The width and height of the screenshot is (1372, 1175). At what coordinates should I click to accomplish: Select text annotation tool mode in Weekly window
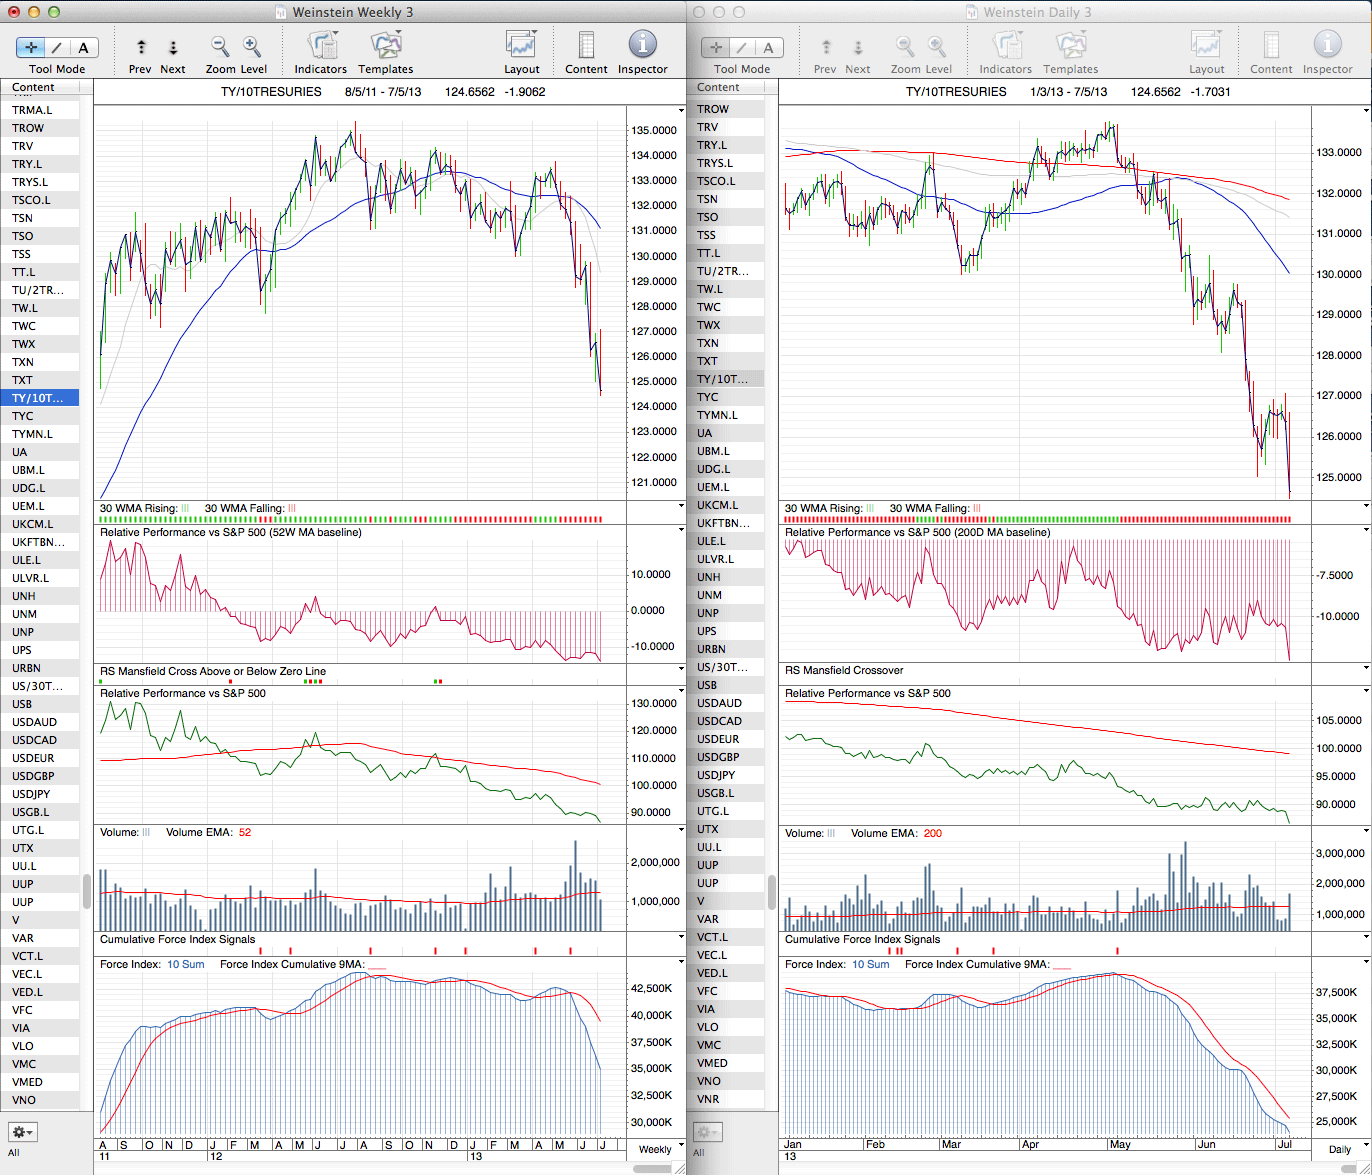[x=83, y=47]
